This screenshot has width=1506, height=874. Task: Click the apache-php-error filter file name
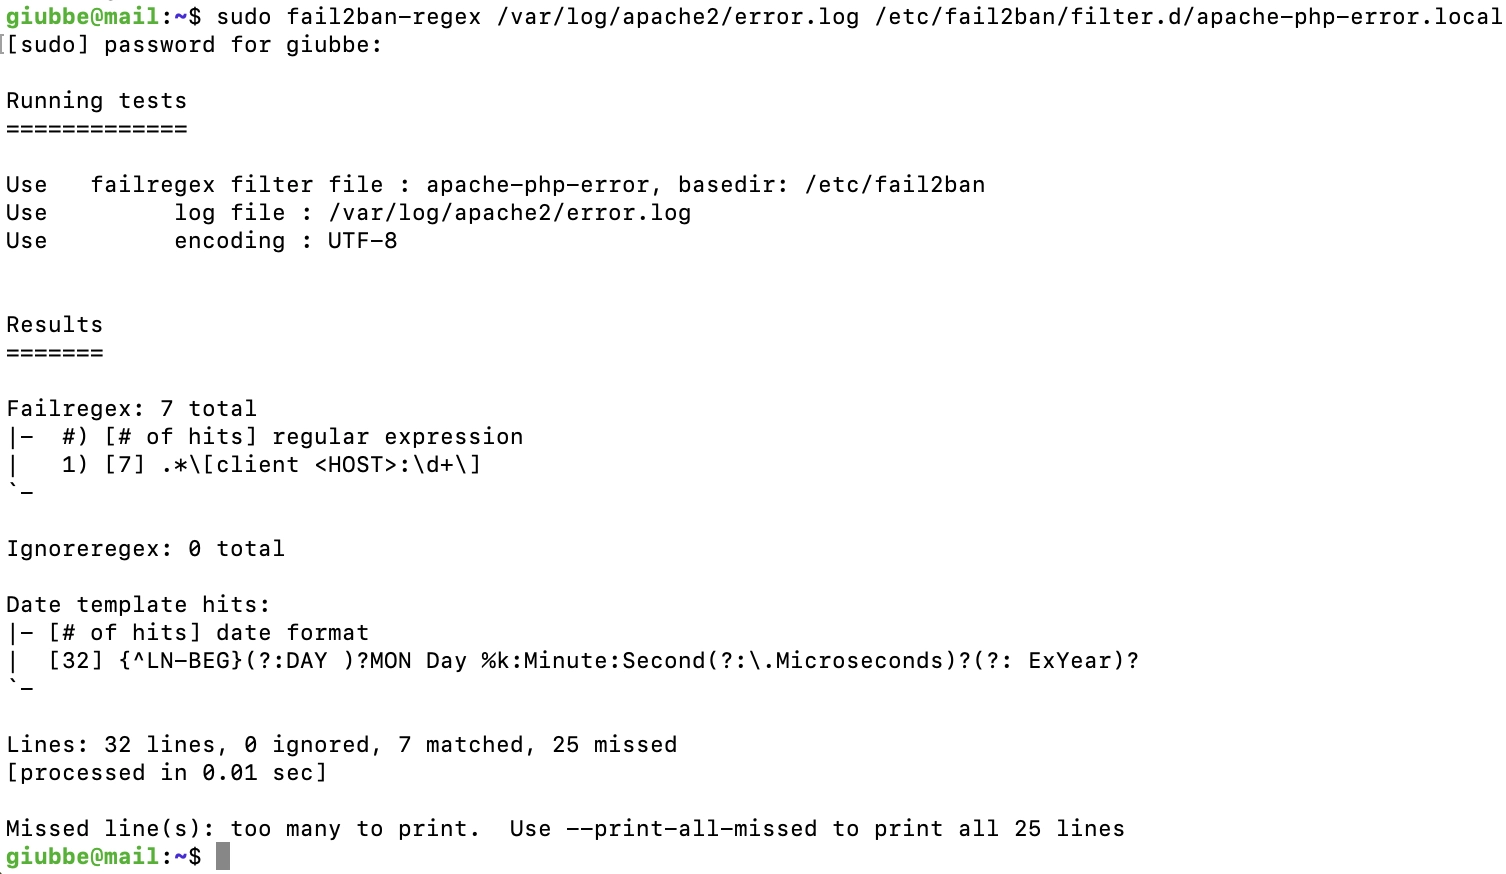click(538, 185)
